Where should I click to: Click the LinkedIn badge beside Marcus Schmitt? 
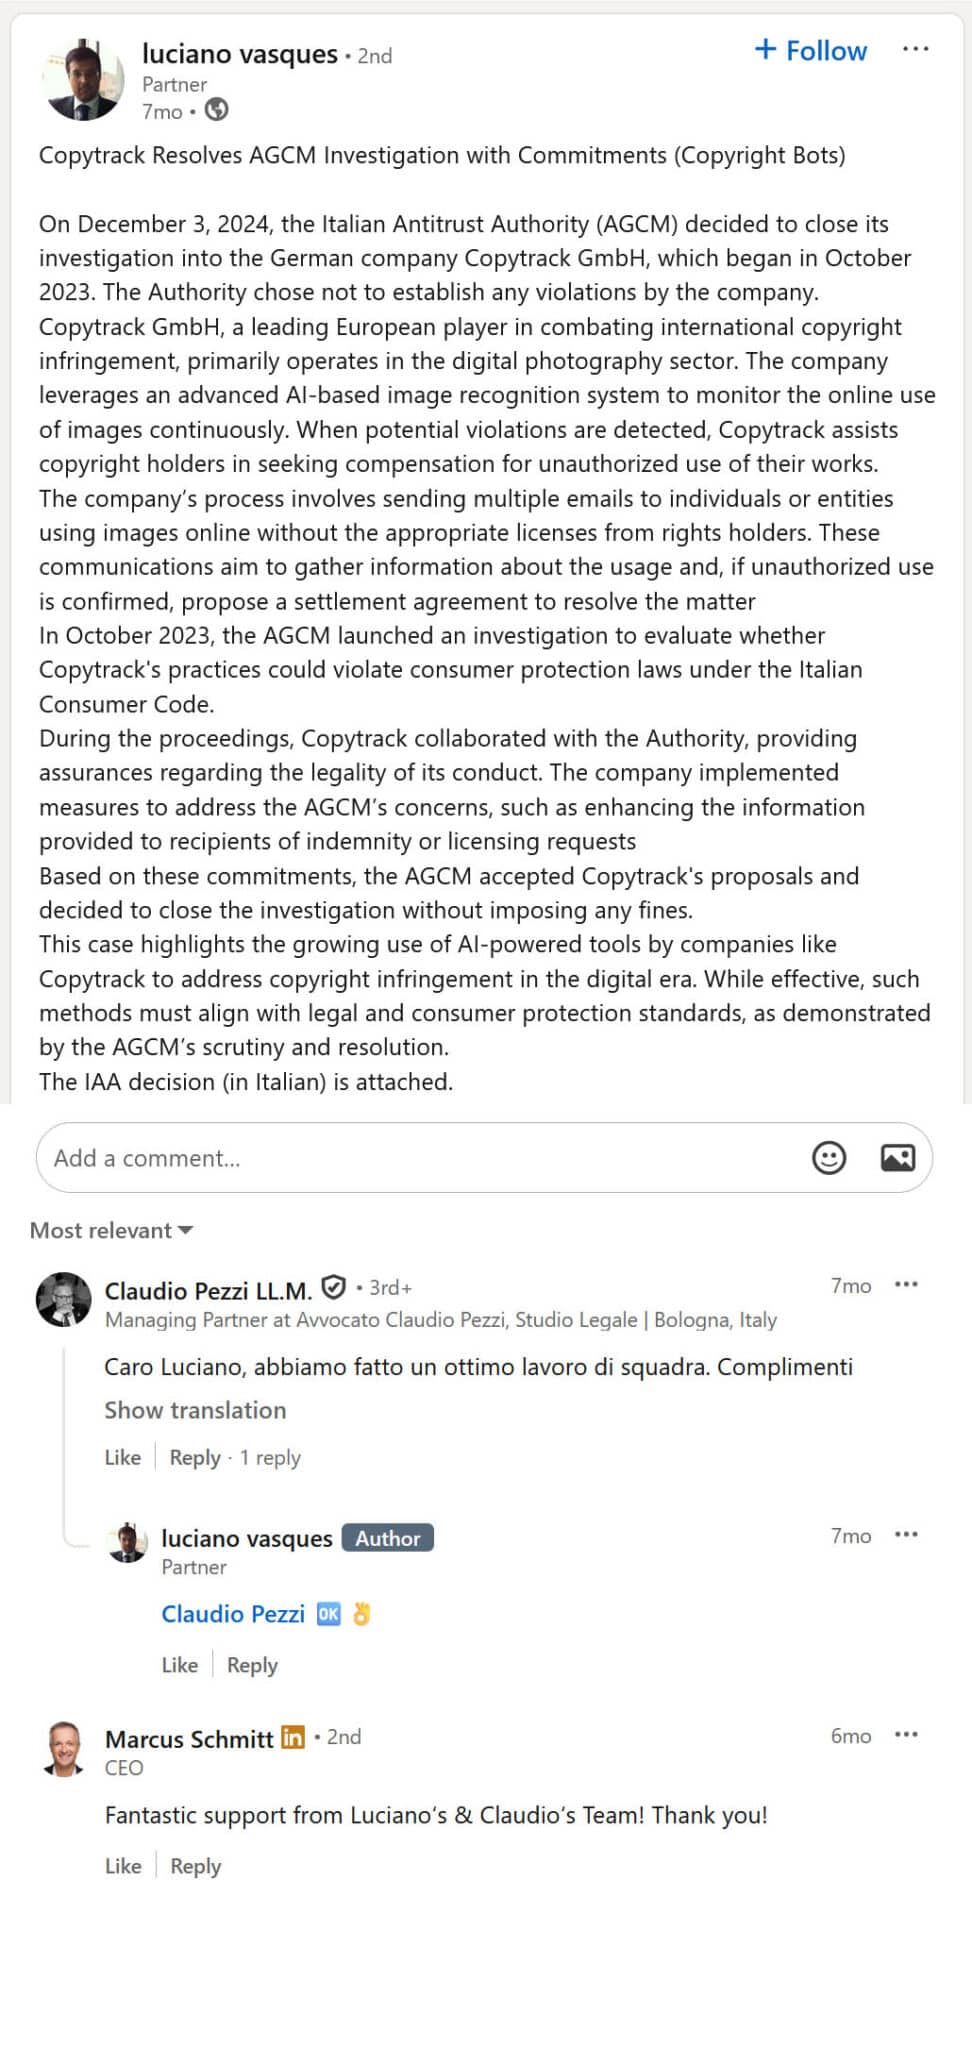292,1737
